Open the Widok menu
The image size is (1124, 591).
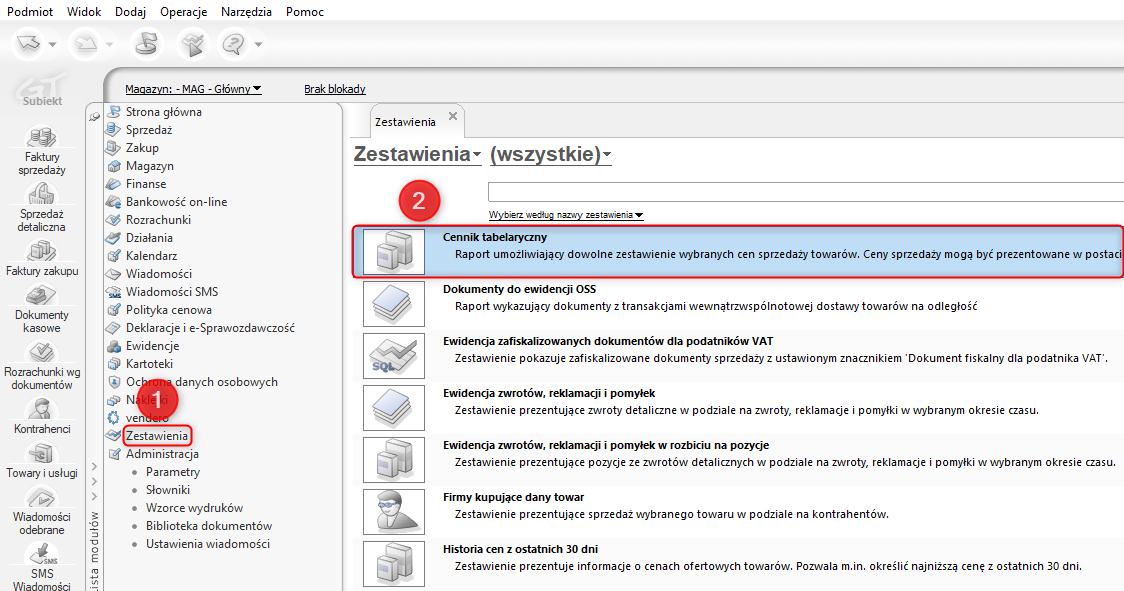[x=84, y=11]
